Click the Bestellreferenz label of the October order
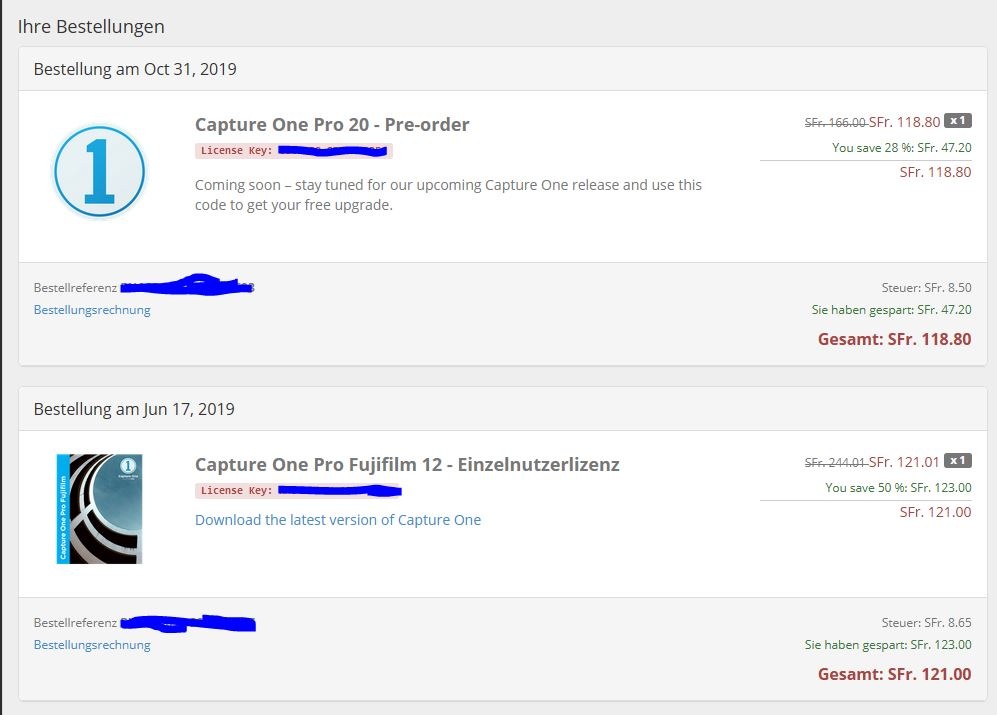Screen dimensions: 997x715 click(x=75, y=288)
